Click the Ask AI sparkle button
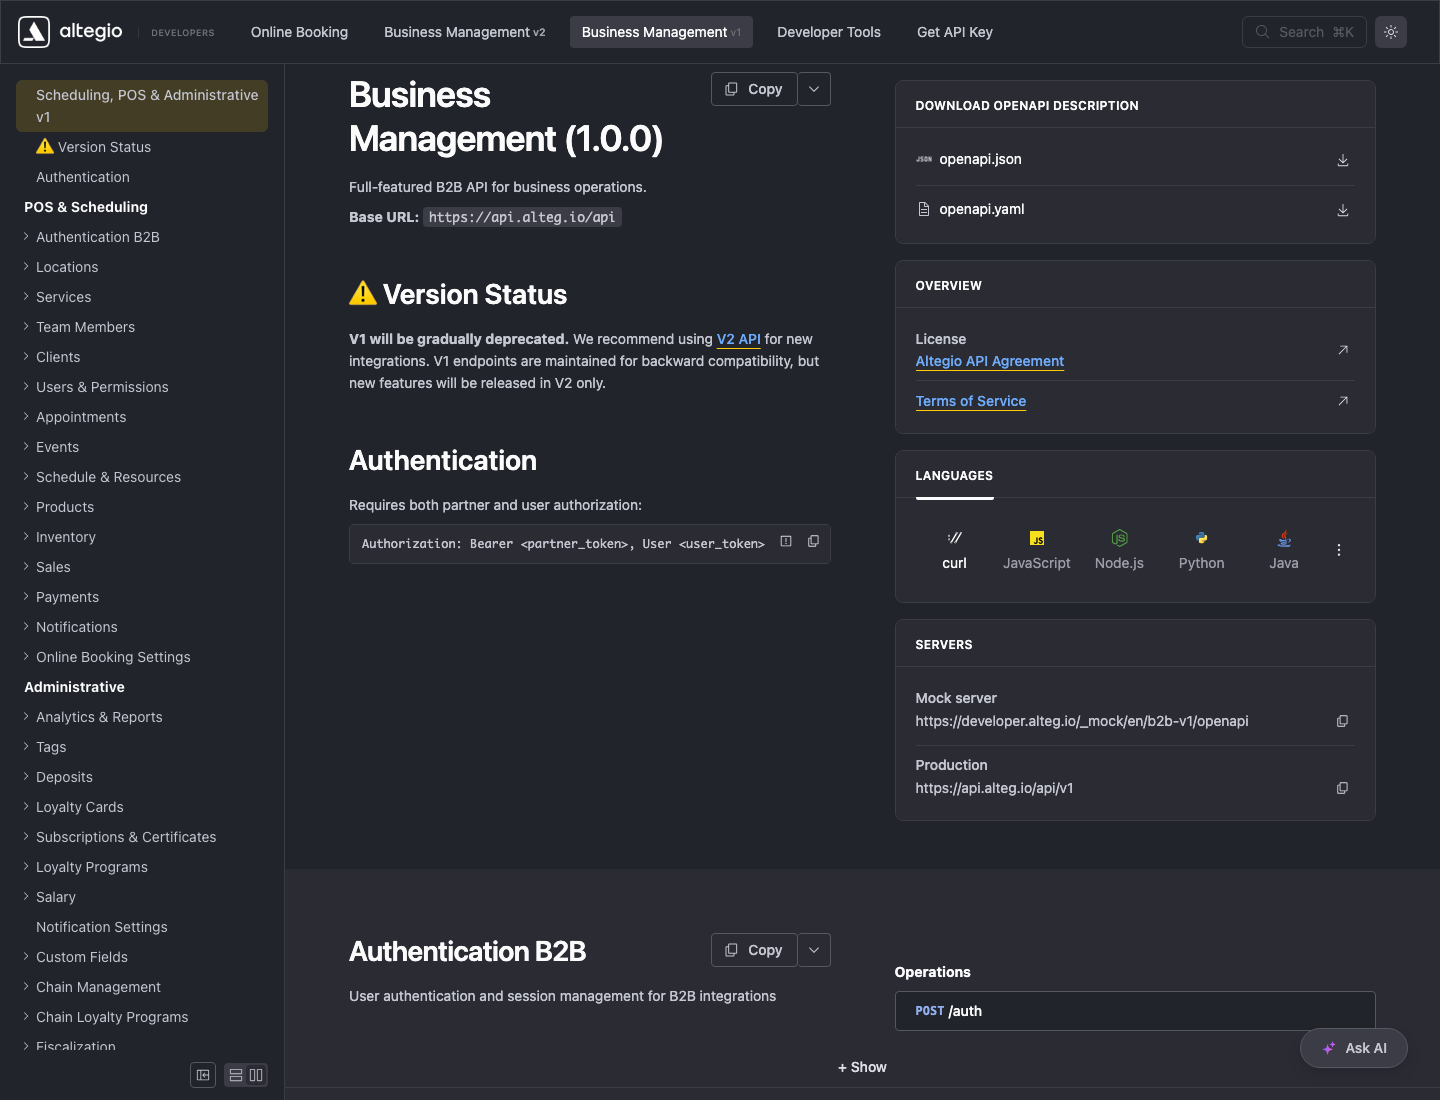The image size is (1440, 1100). [1354, 1048]
